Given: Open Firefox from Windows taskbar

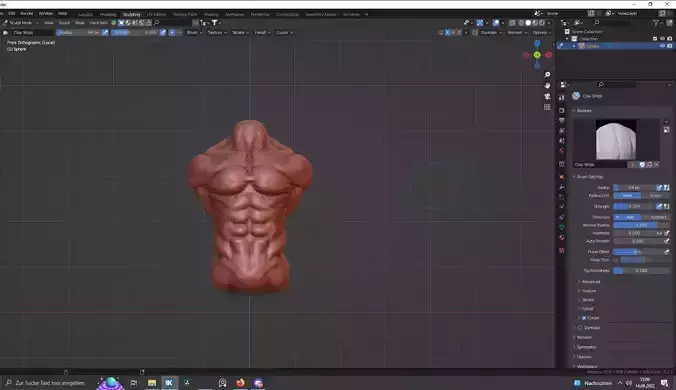Looking at the screenshot, I should [x=240, y=383].
